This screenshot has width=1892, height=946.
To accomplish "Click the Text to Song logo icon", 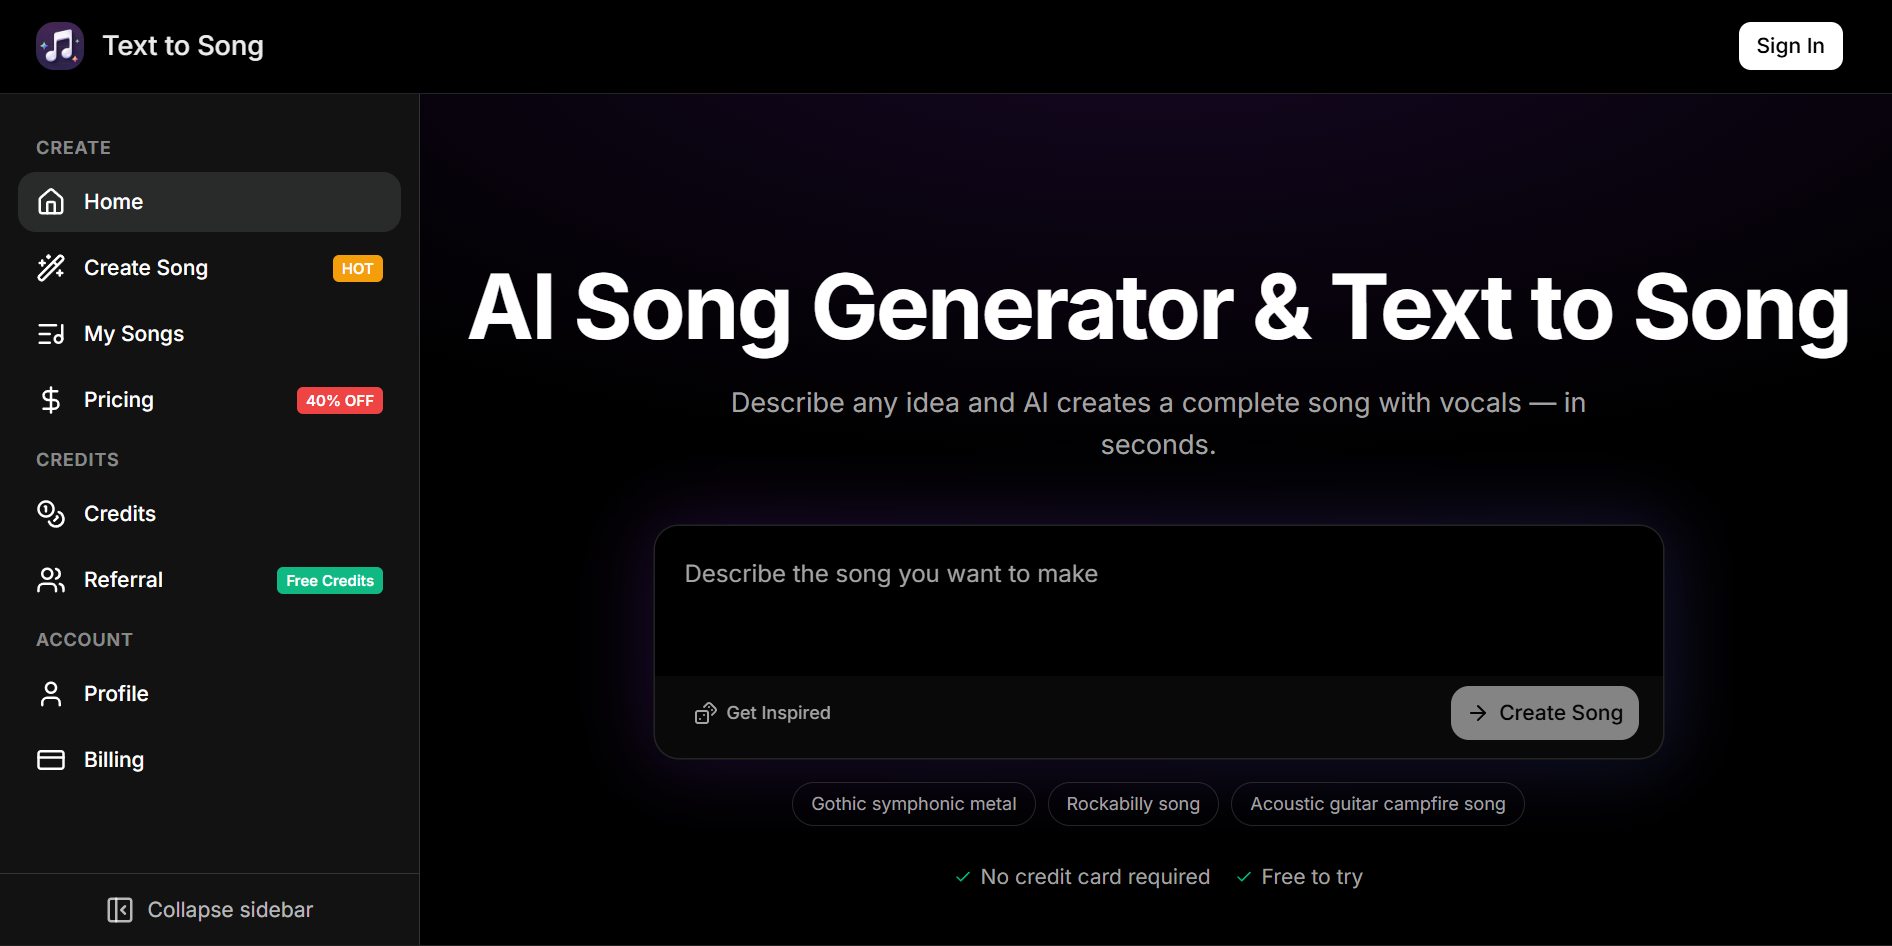I will (x=60, y=46).
